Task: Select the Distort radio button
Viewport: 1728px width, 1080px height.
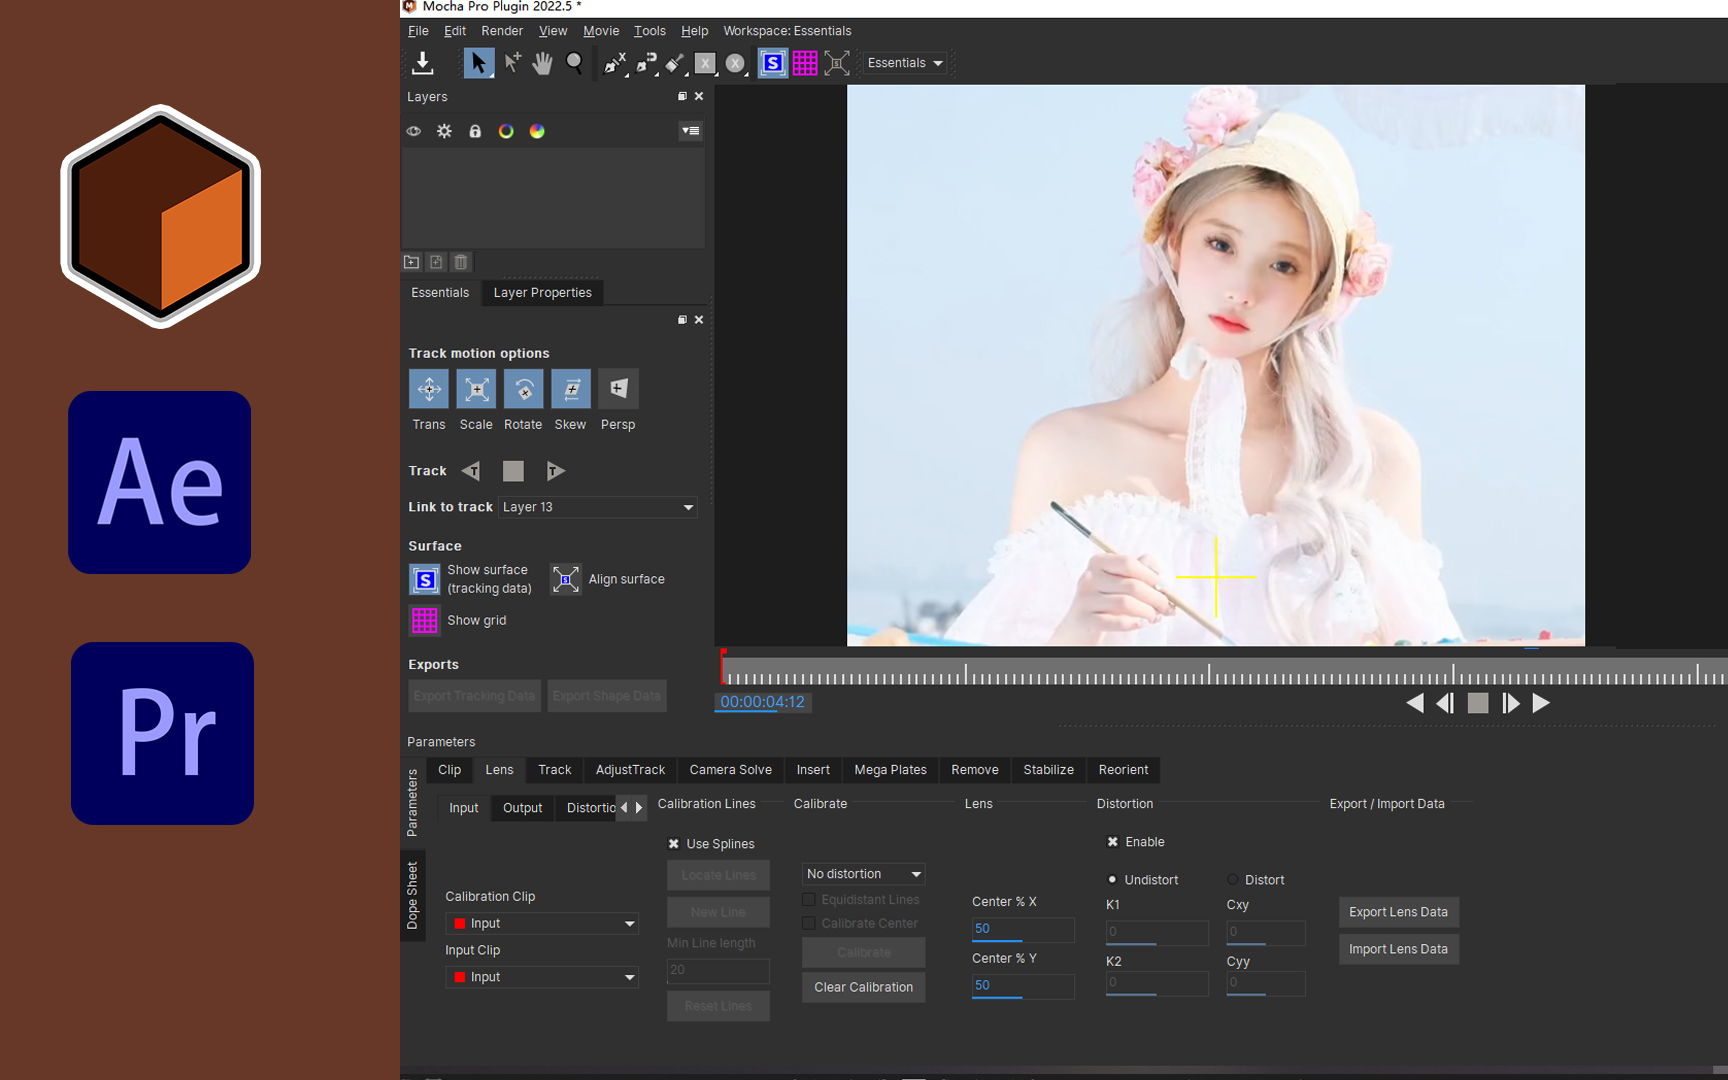Action: click(x=1233, y=880)
